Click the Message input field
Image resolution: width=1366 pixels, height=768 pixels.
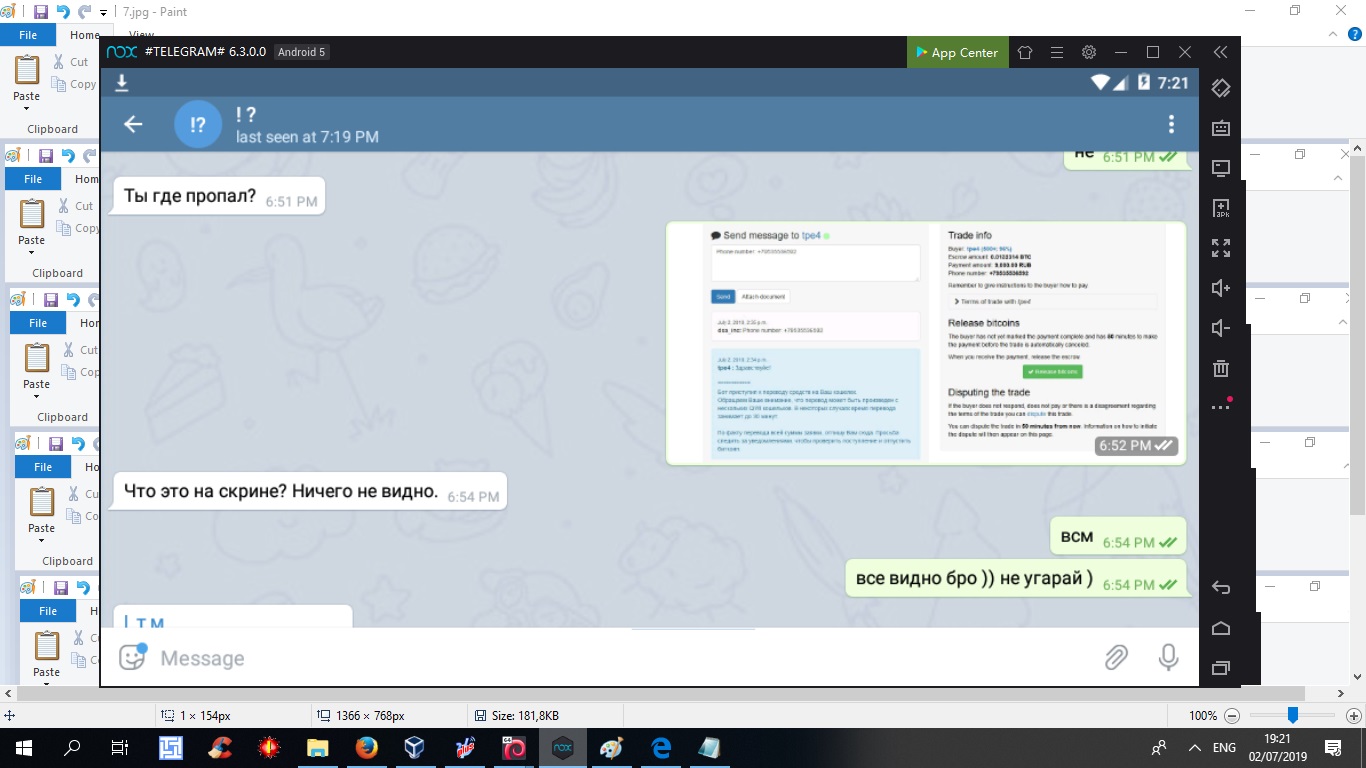click(620, 658)
